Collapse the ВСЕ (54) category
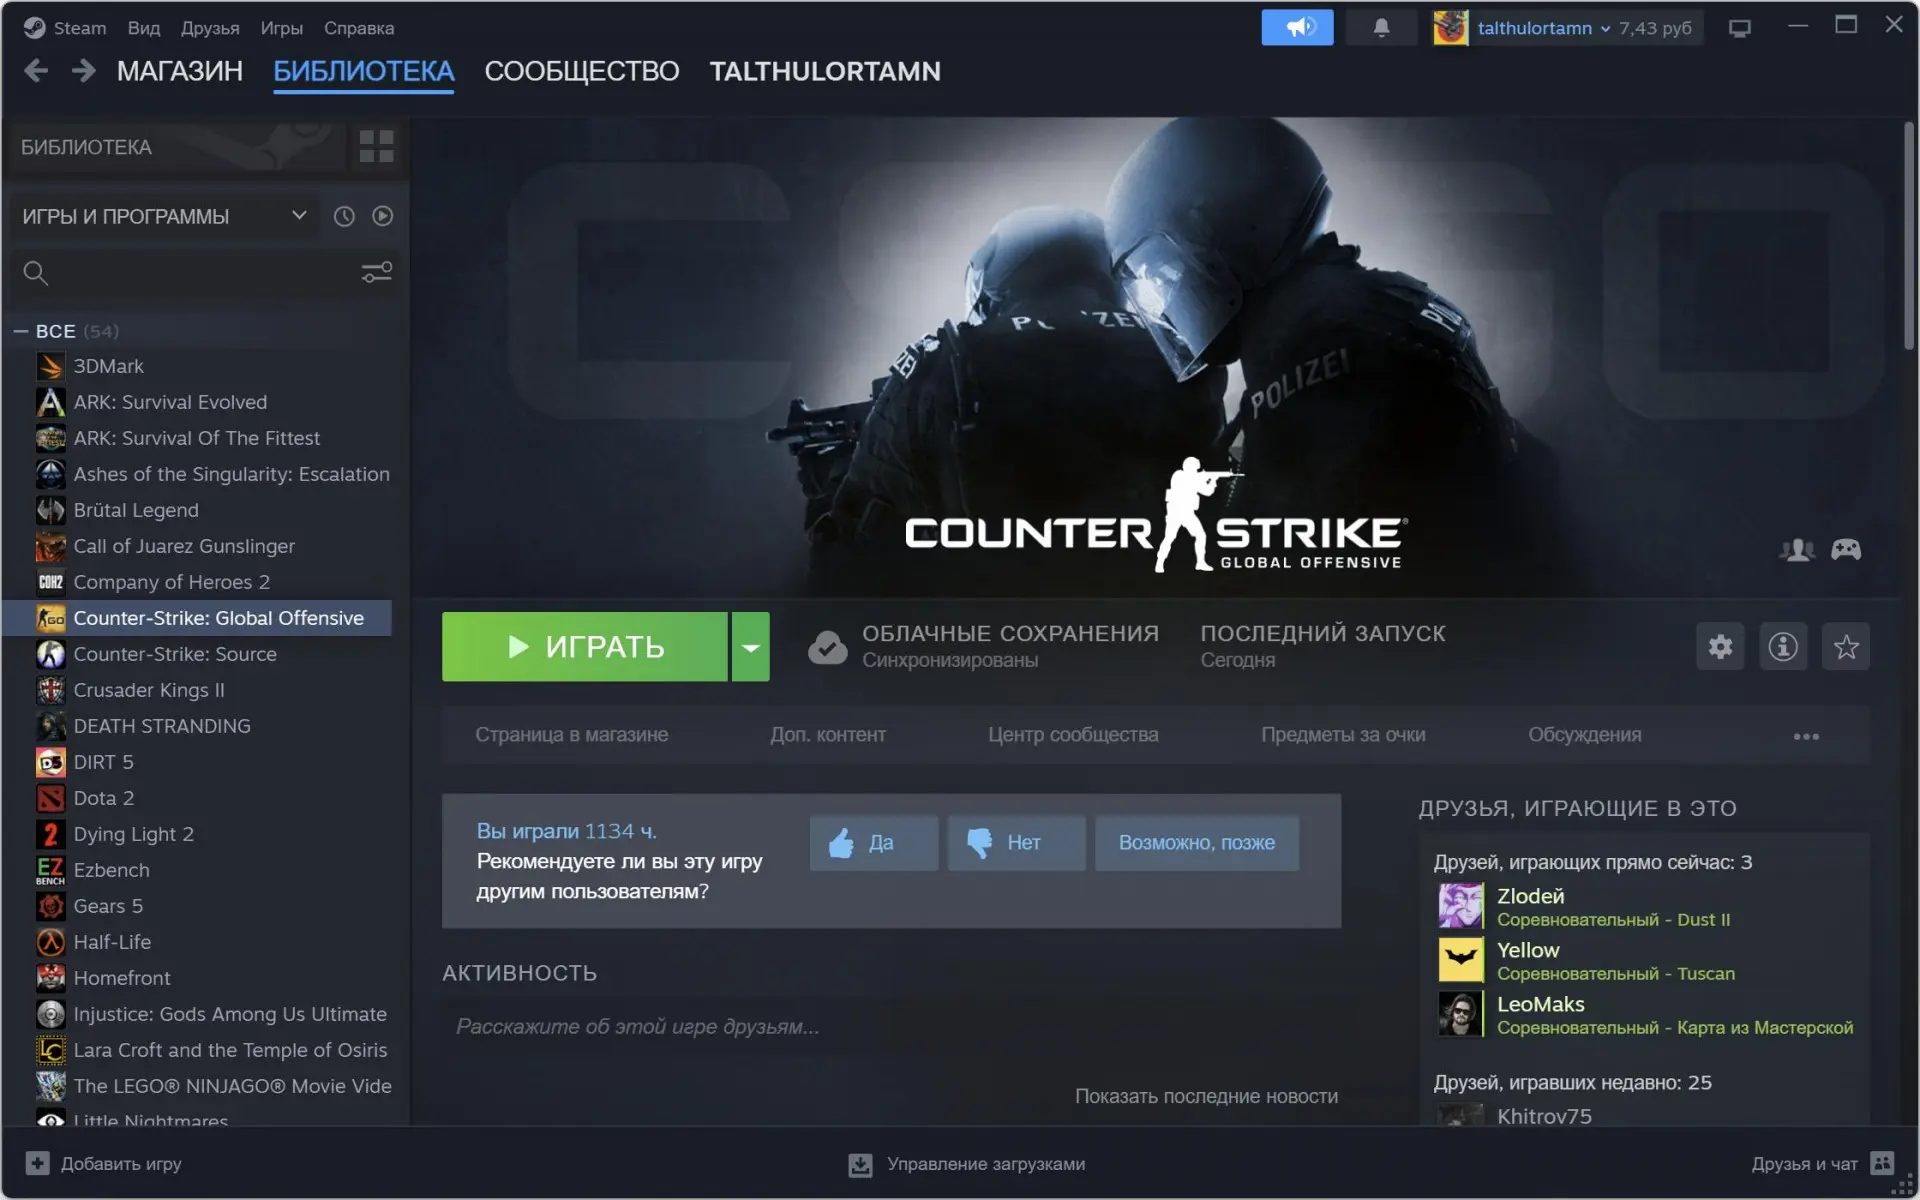1920x1200 pixels. 21,331
